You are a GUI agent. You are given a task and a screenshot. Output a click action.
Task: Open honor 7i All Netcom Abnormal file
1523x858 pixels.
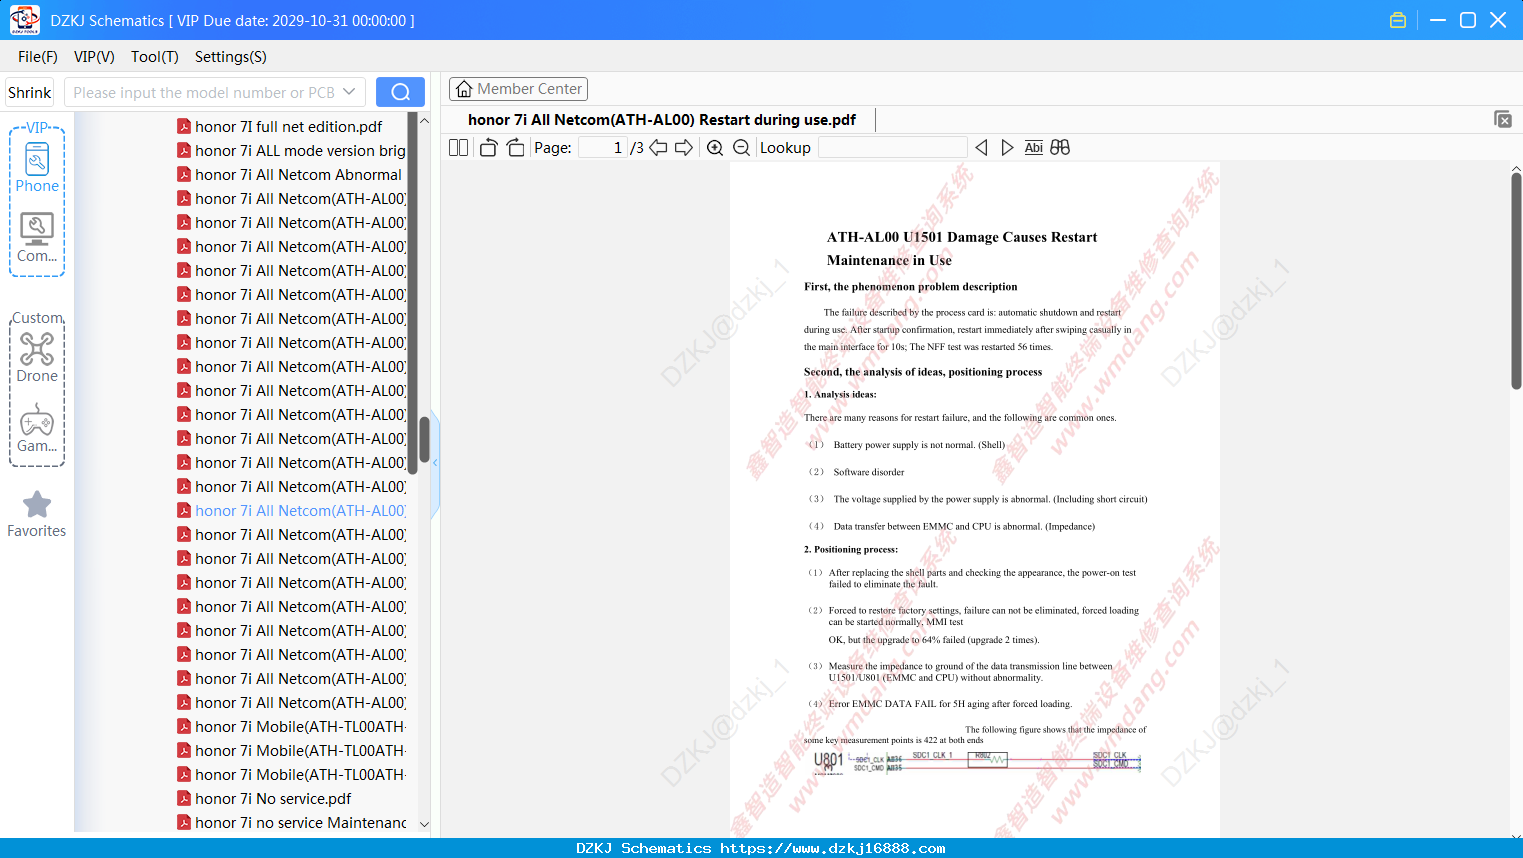(x=291, y=175)
